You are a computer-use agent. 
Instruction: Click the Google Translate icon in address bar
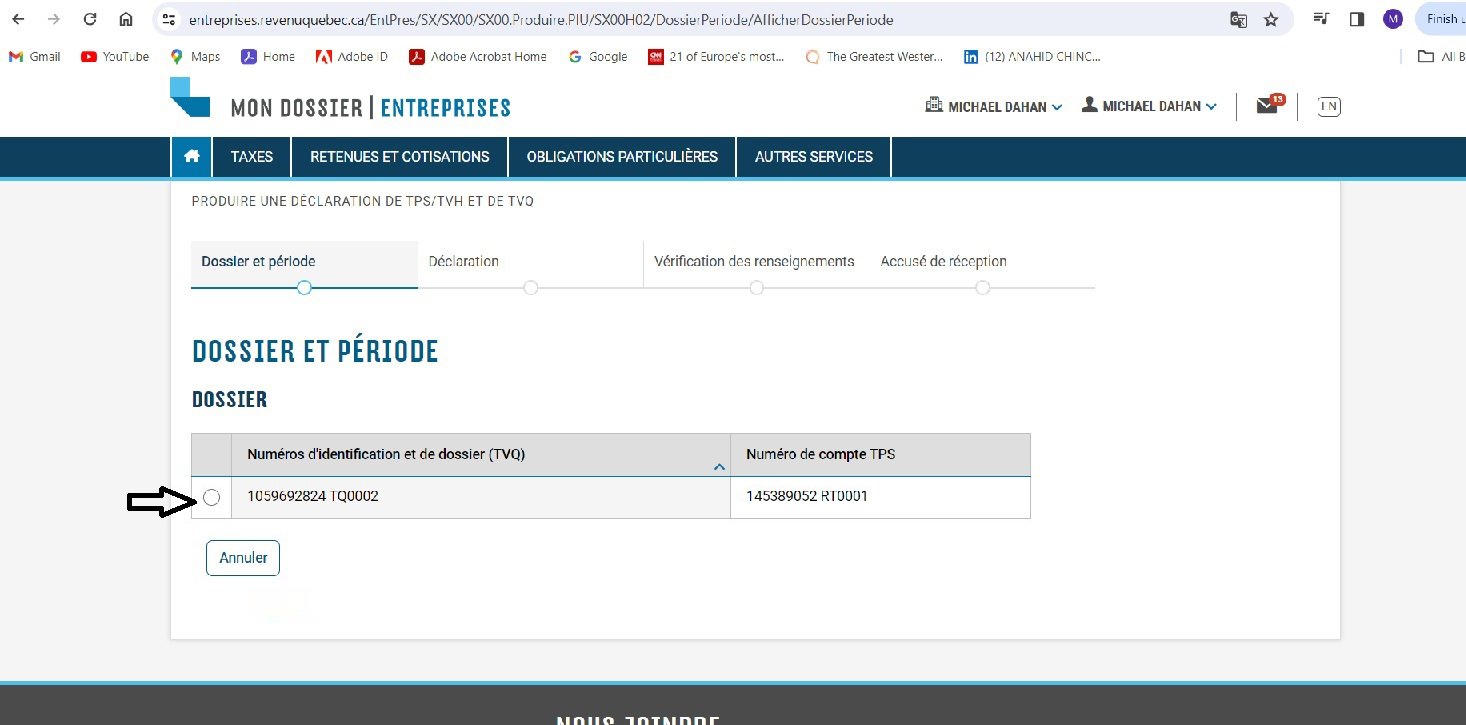(1238, 19)
